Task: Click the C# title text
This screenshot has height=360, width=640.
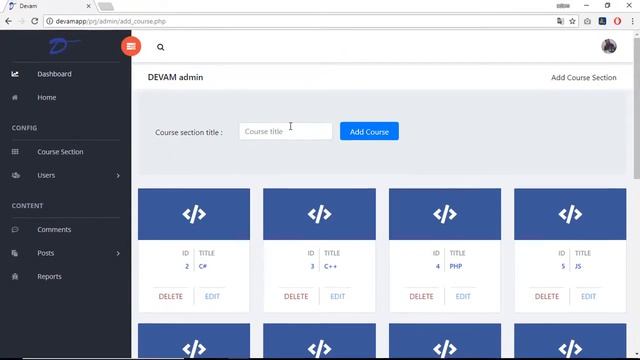Action: (203, 267)
